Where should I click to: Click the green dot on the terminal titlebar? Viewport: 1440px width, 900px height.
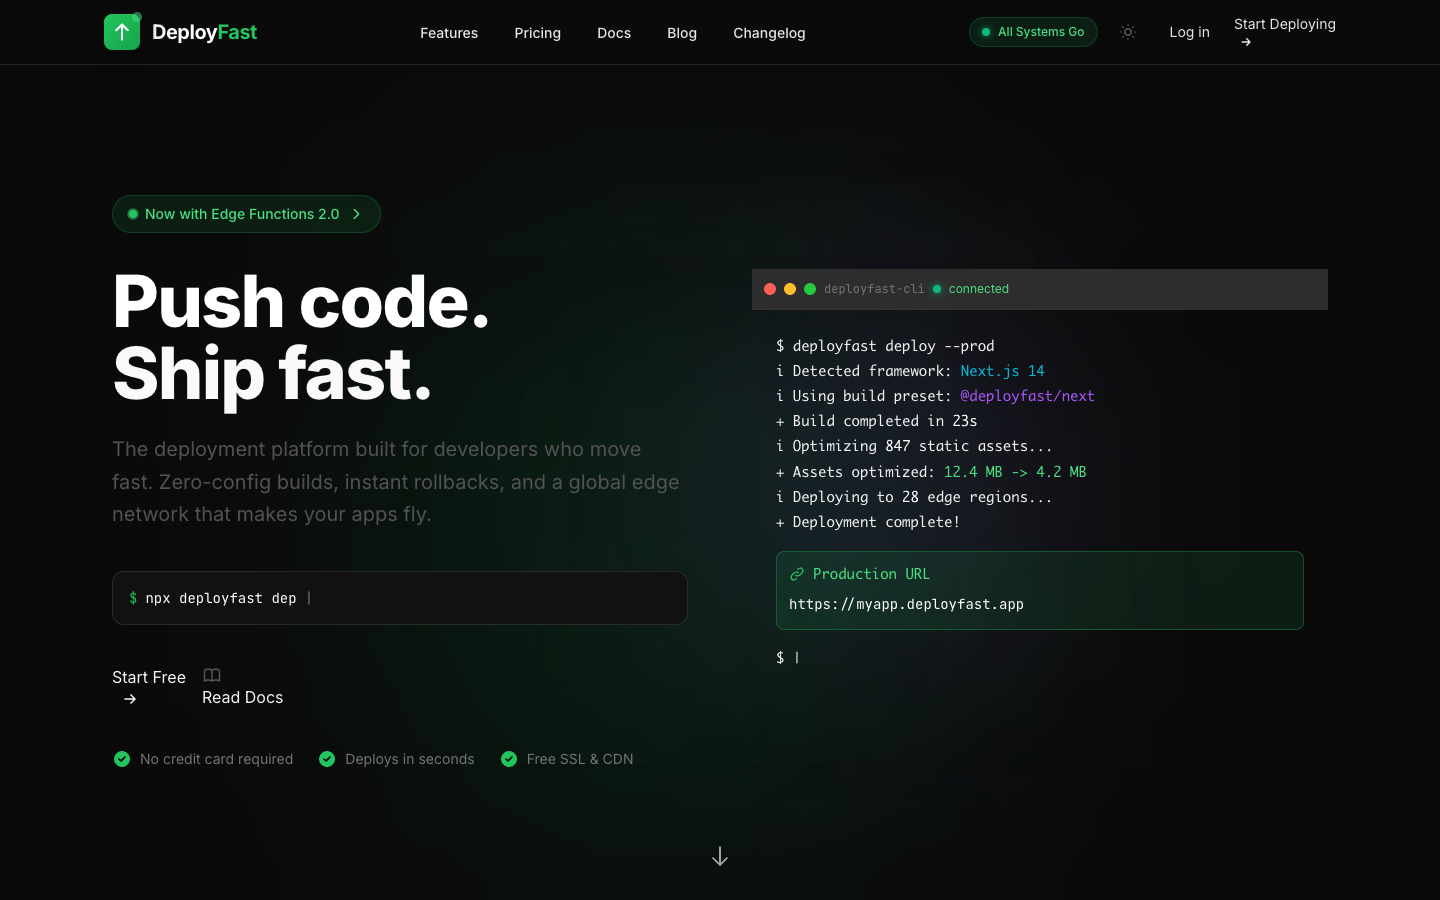(x=810, y=289)
